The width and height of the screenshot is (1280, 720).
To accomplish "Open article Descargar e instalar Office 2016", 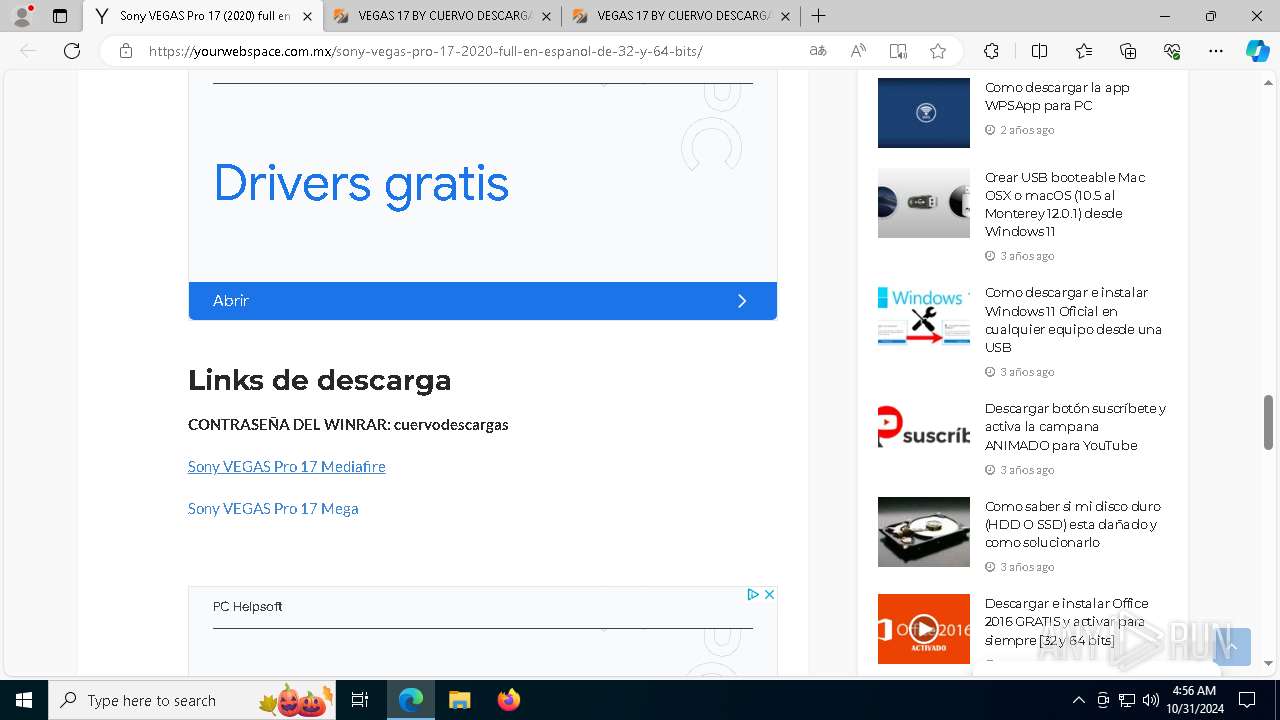I will click(x=1066, y=621).
